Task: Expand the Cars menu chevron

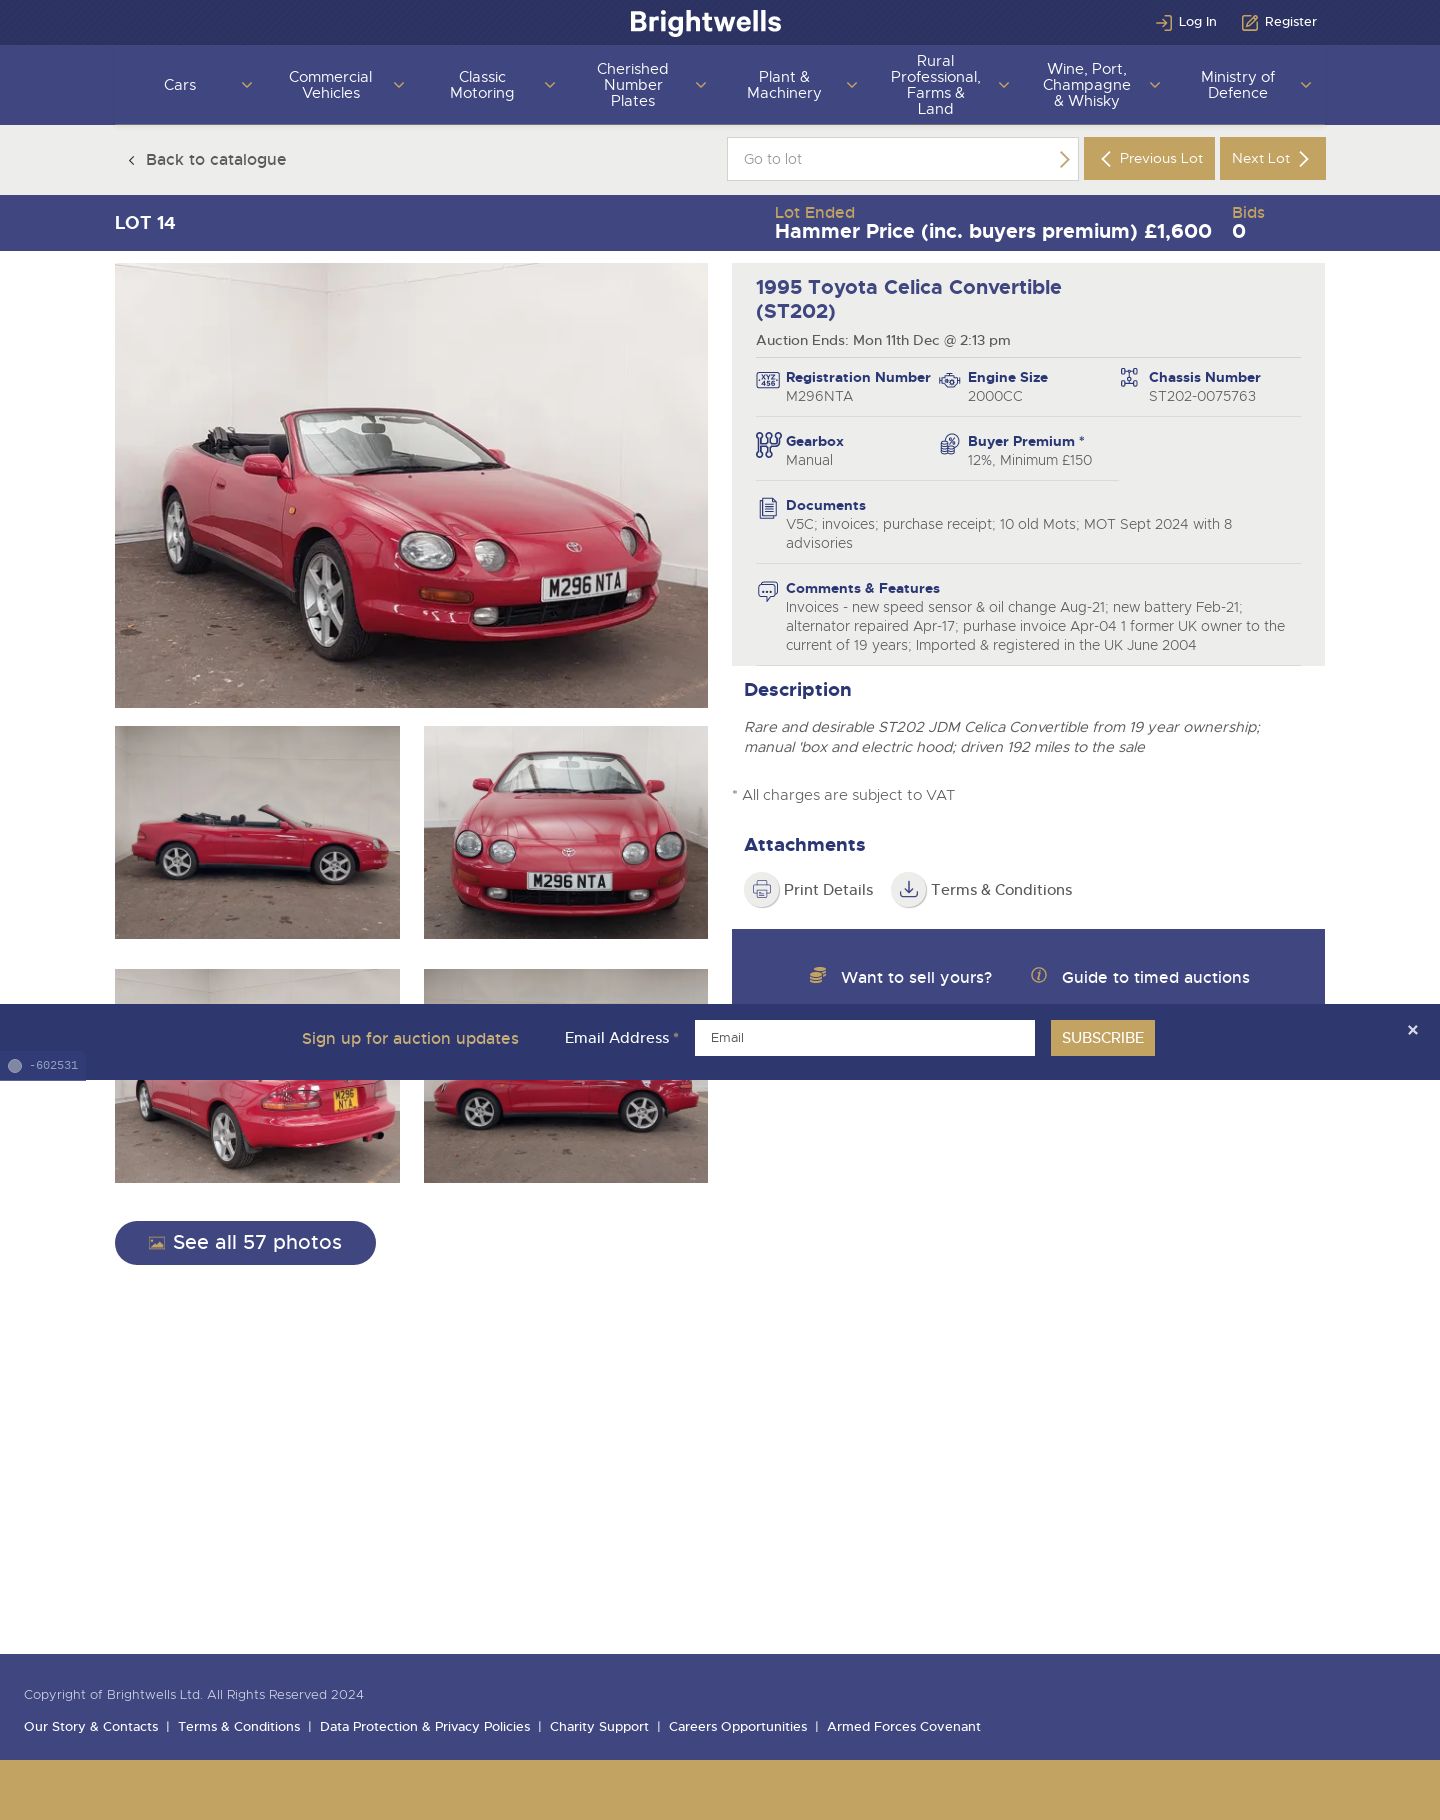Action: (247, 85)
